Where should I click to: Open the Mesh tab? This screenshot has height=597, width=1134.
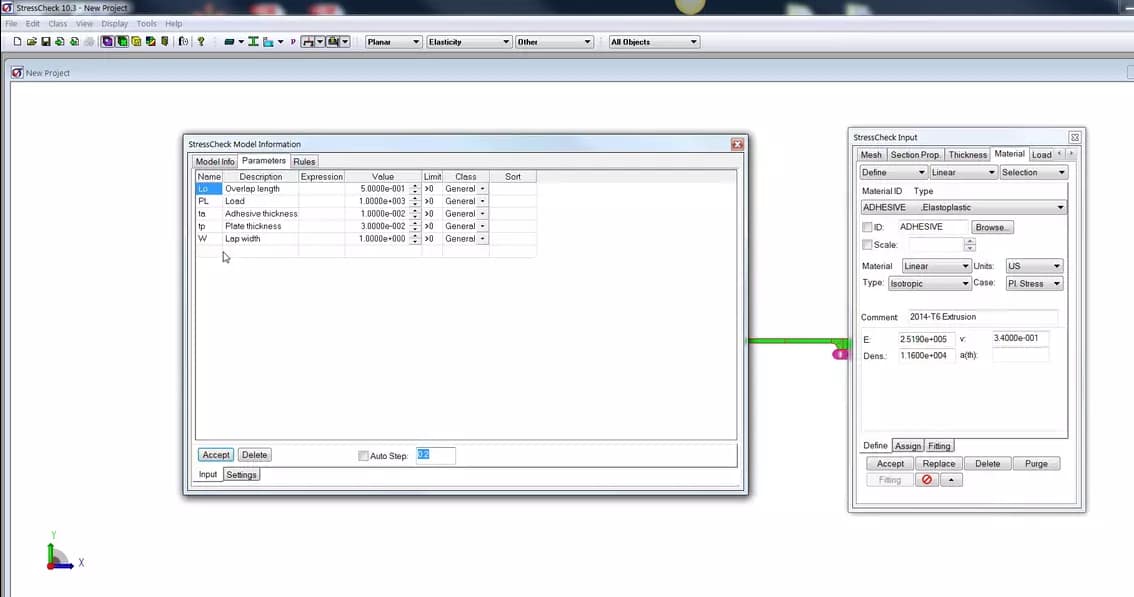click(x=870, y=154)
